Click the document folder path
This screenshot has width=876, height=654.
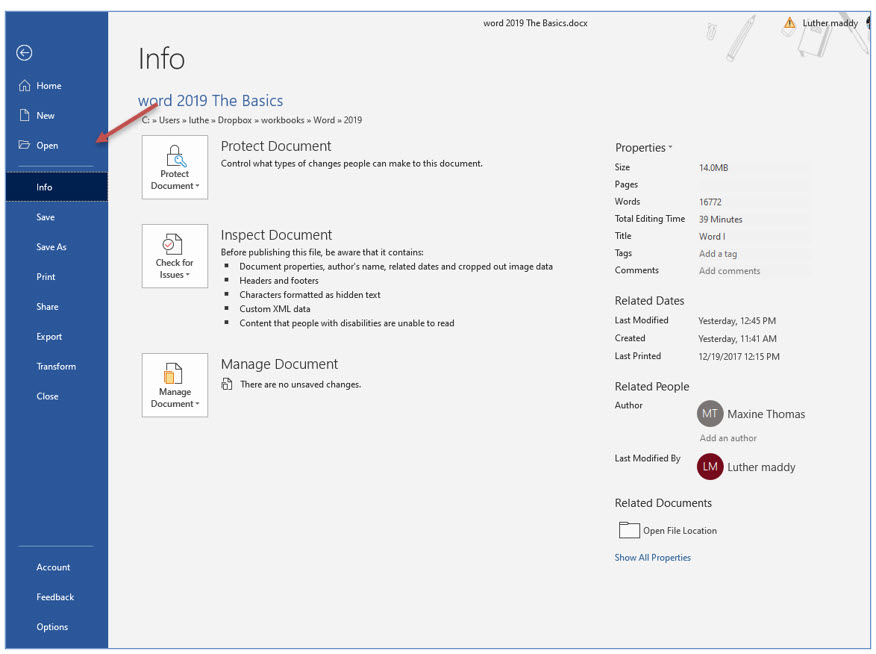coord(252,120)
